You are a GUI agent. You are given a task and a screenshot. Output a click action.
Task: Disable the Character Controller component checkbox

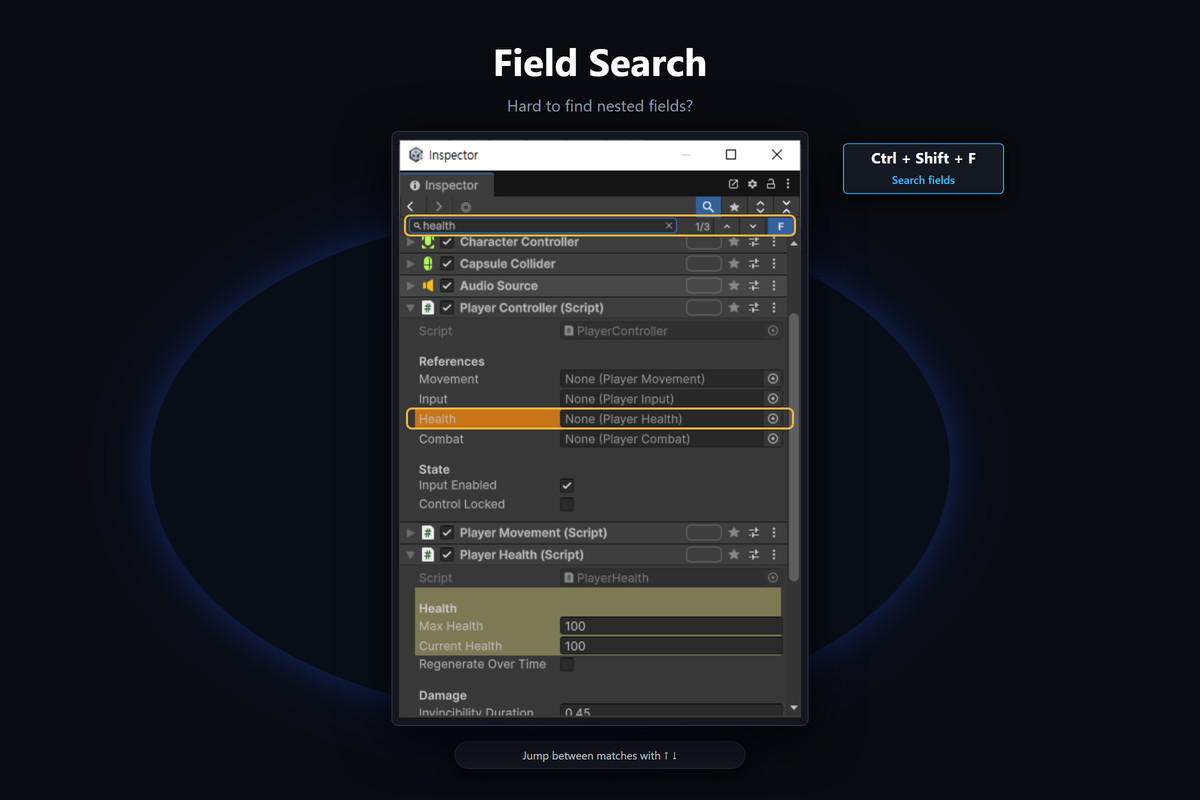click(447, 242)
